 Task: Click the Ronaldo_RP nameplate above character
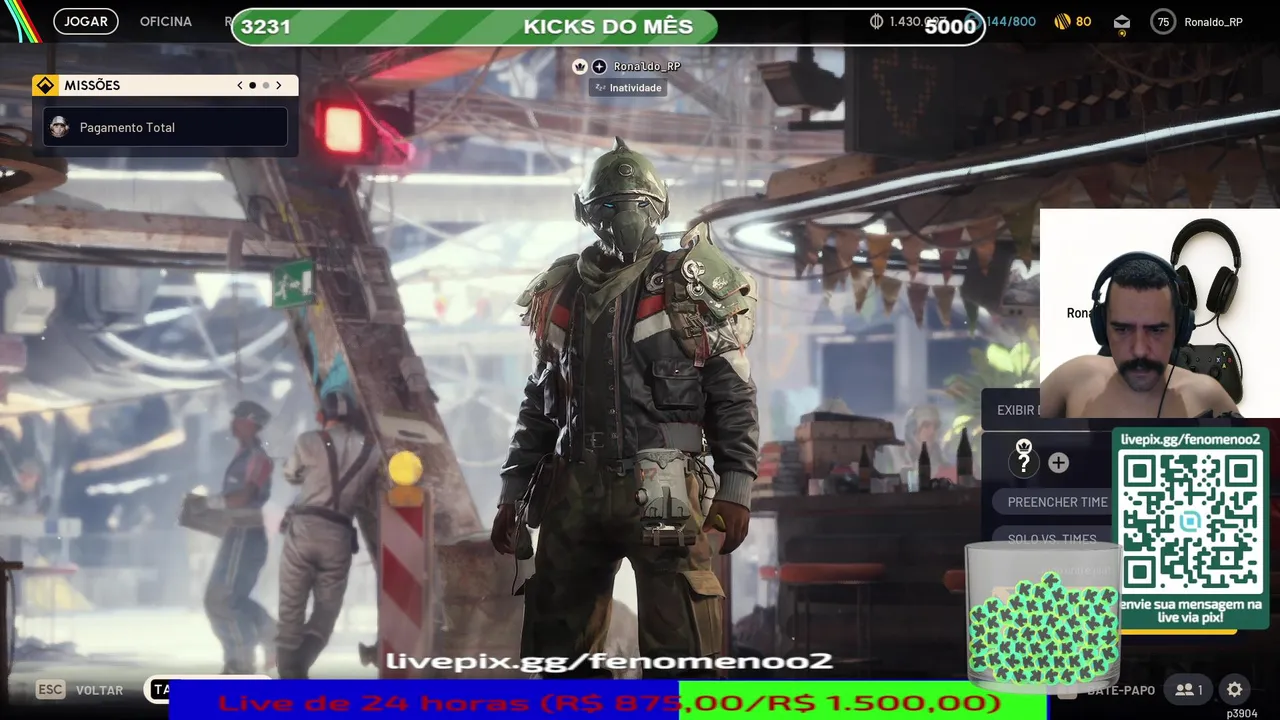(x=647, y=66)
